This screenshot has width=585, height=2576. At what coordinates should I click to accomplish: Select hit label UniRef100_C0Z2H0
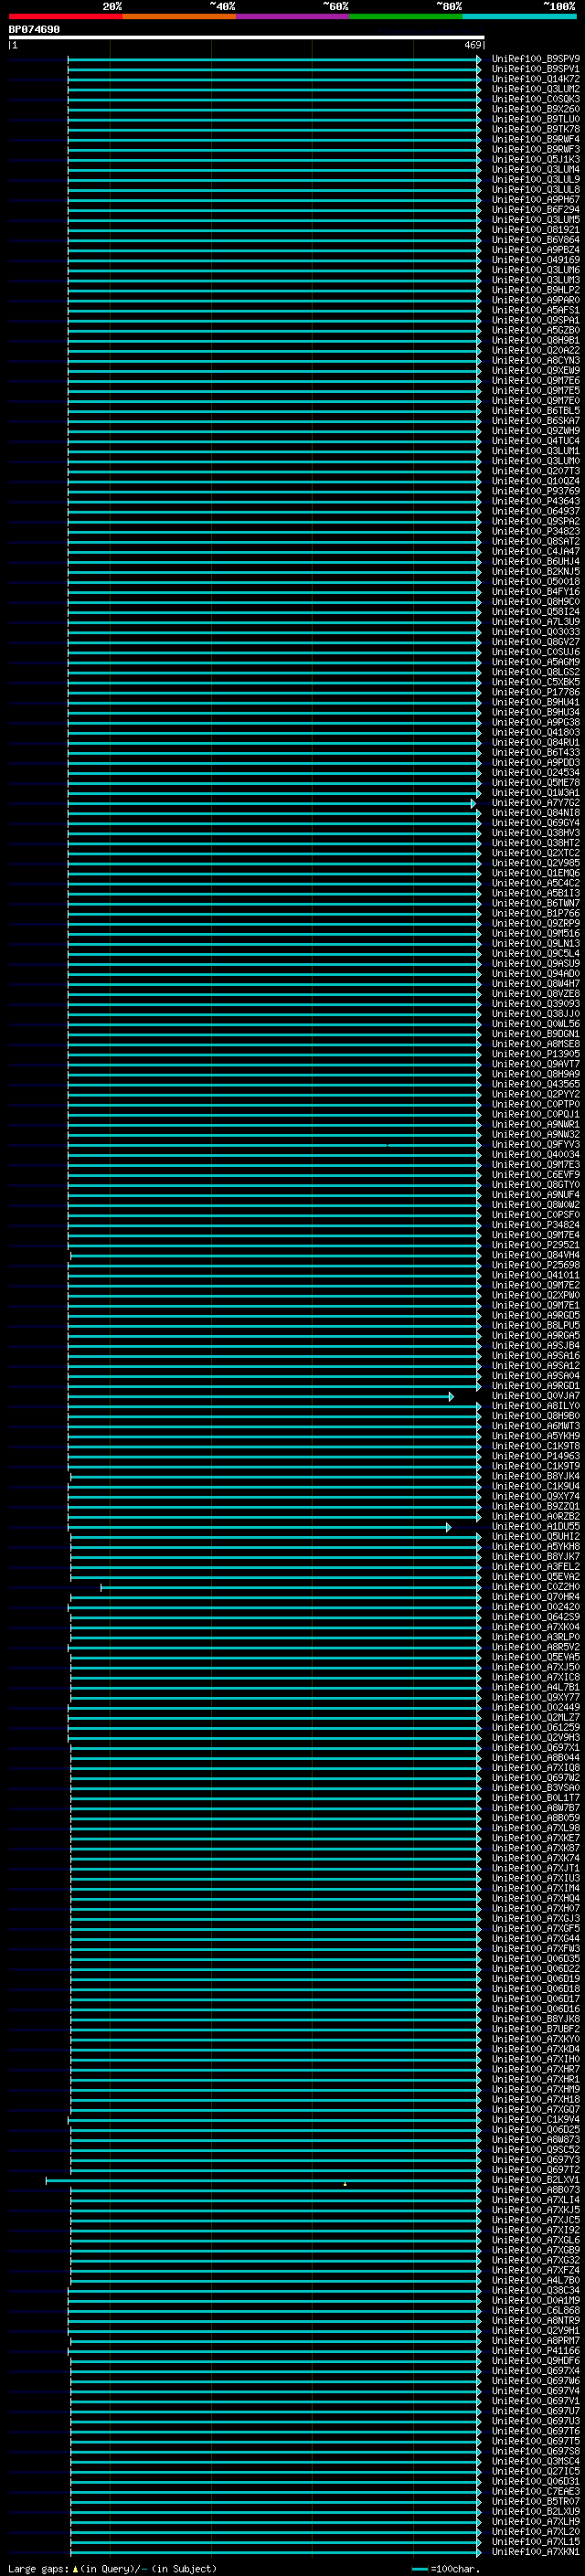click(536, 1587)
